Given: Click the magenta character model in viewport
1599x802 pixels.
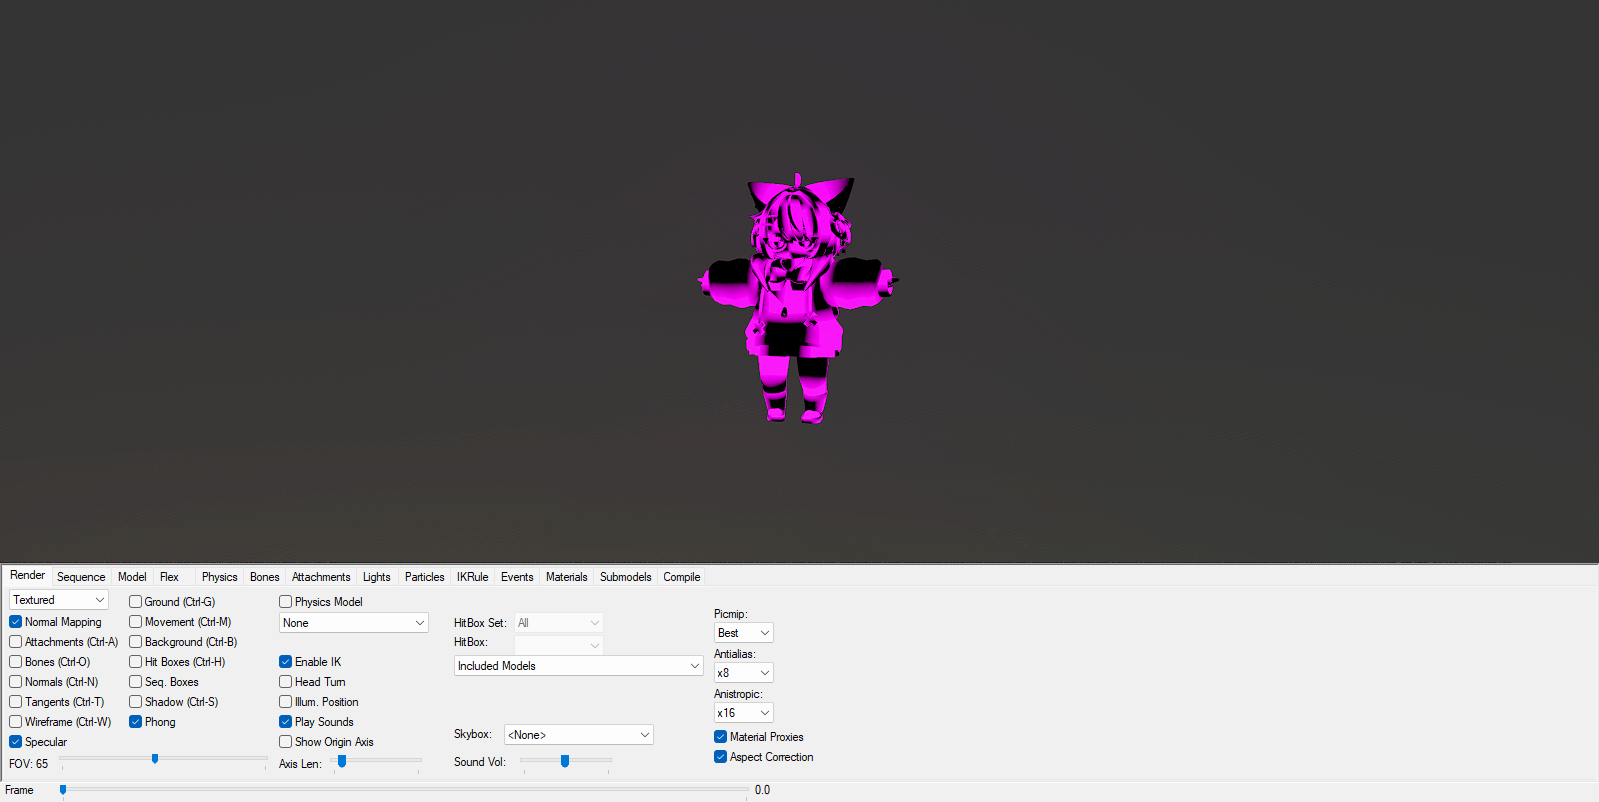Looking at the screenshot, I should [x=797, y=299].
